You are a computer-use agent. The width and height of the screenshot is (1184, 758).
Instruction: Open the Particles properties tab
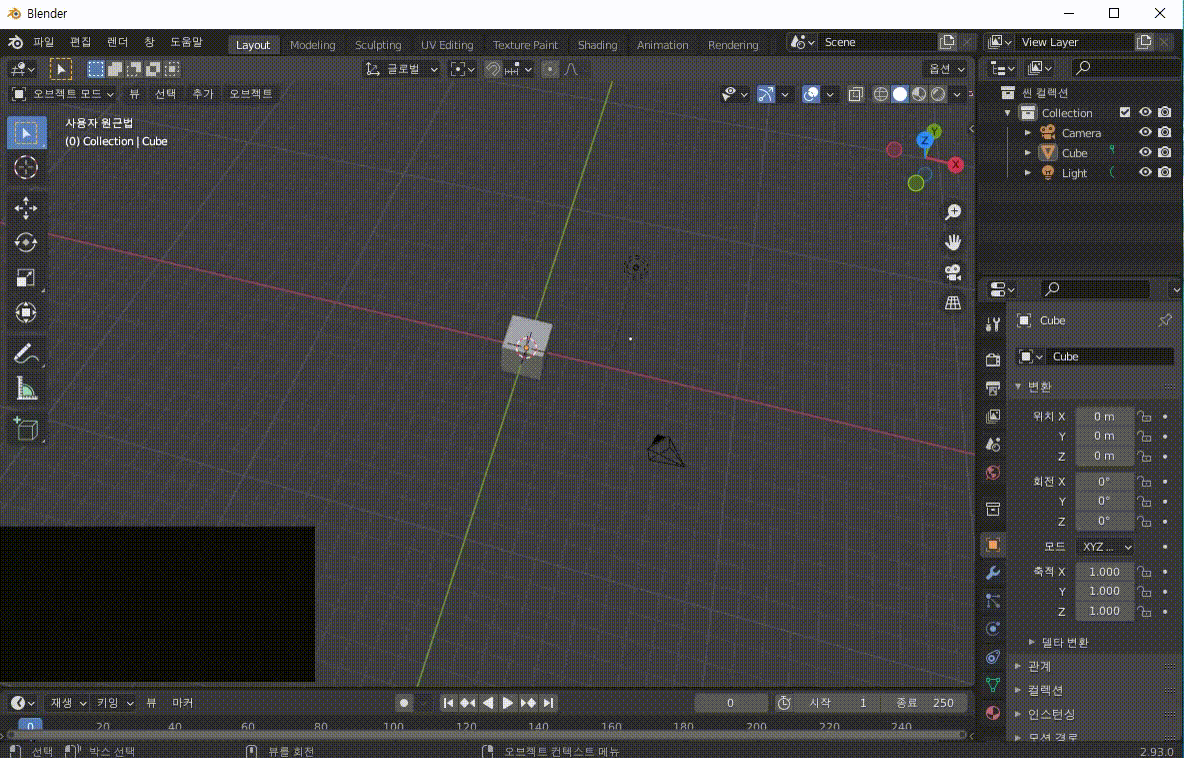993,601
